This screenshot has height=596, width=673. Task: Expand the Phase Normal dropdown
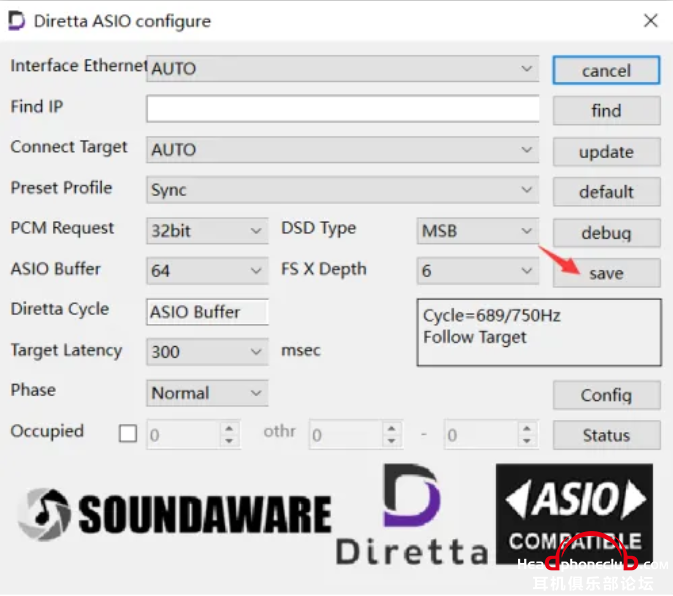207,393
